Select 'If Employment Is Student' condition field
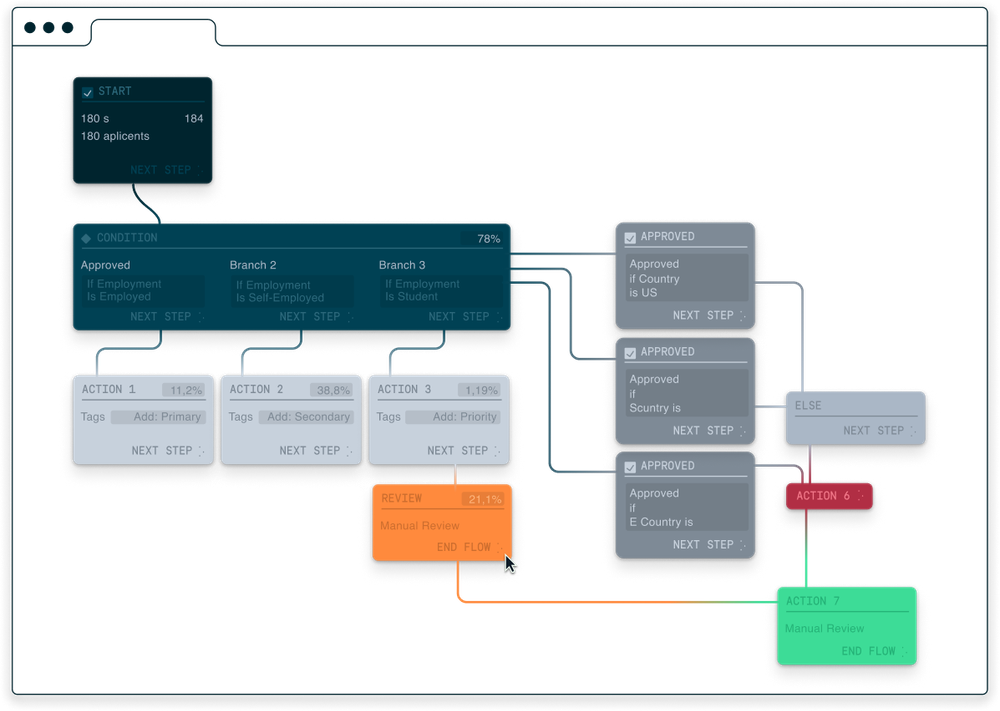Image resolution: width=1000 pixels, height=711 pixels. point(441,291)
